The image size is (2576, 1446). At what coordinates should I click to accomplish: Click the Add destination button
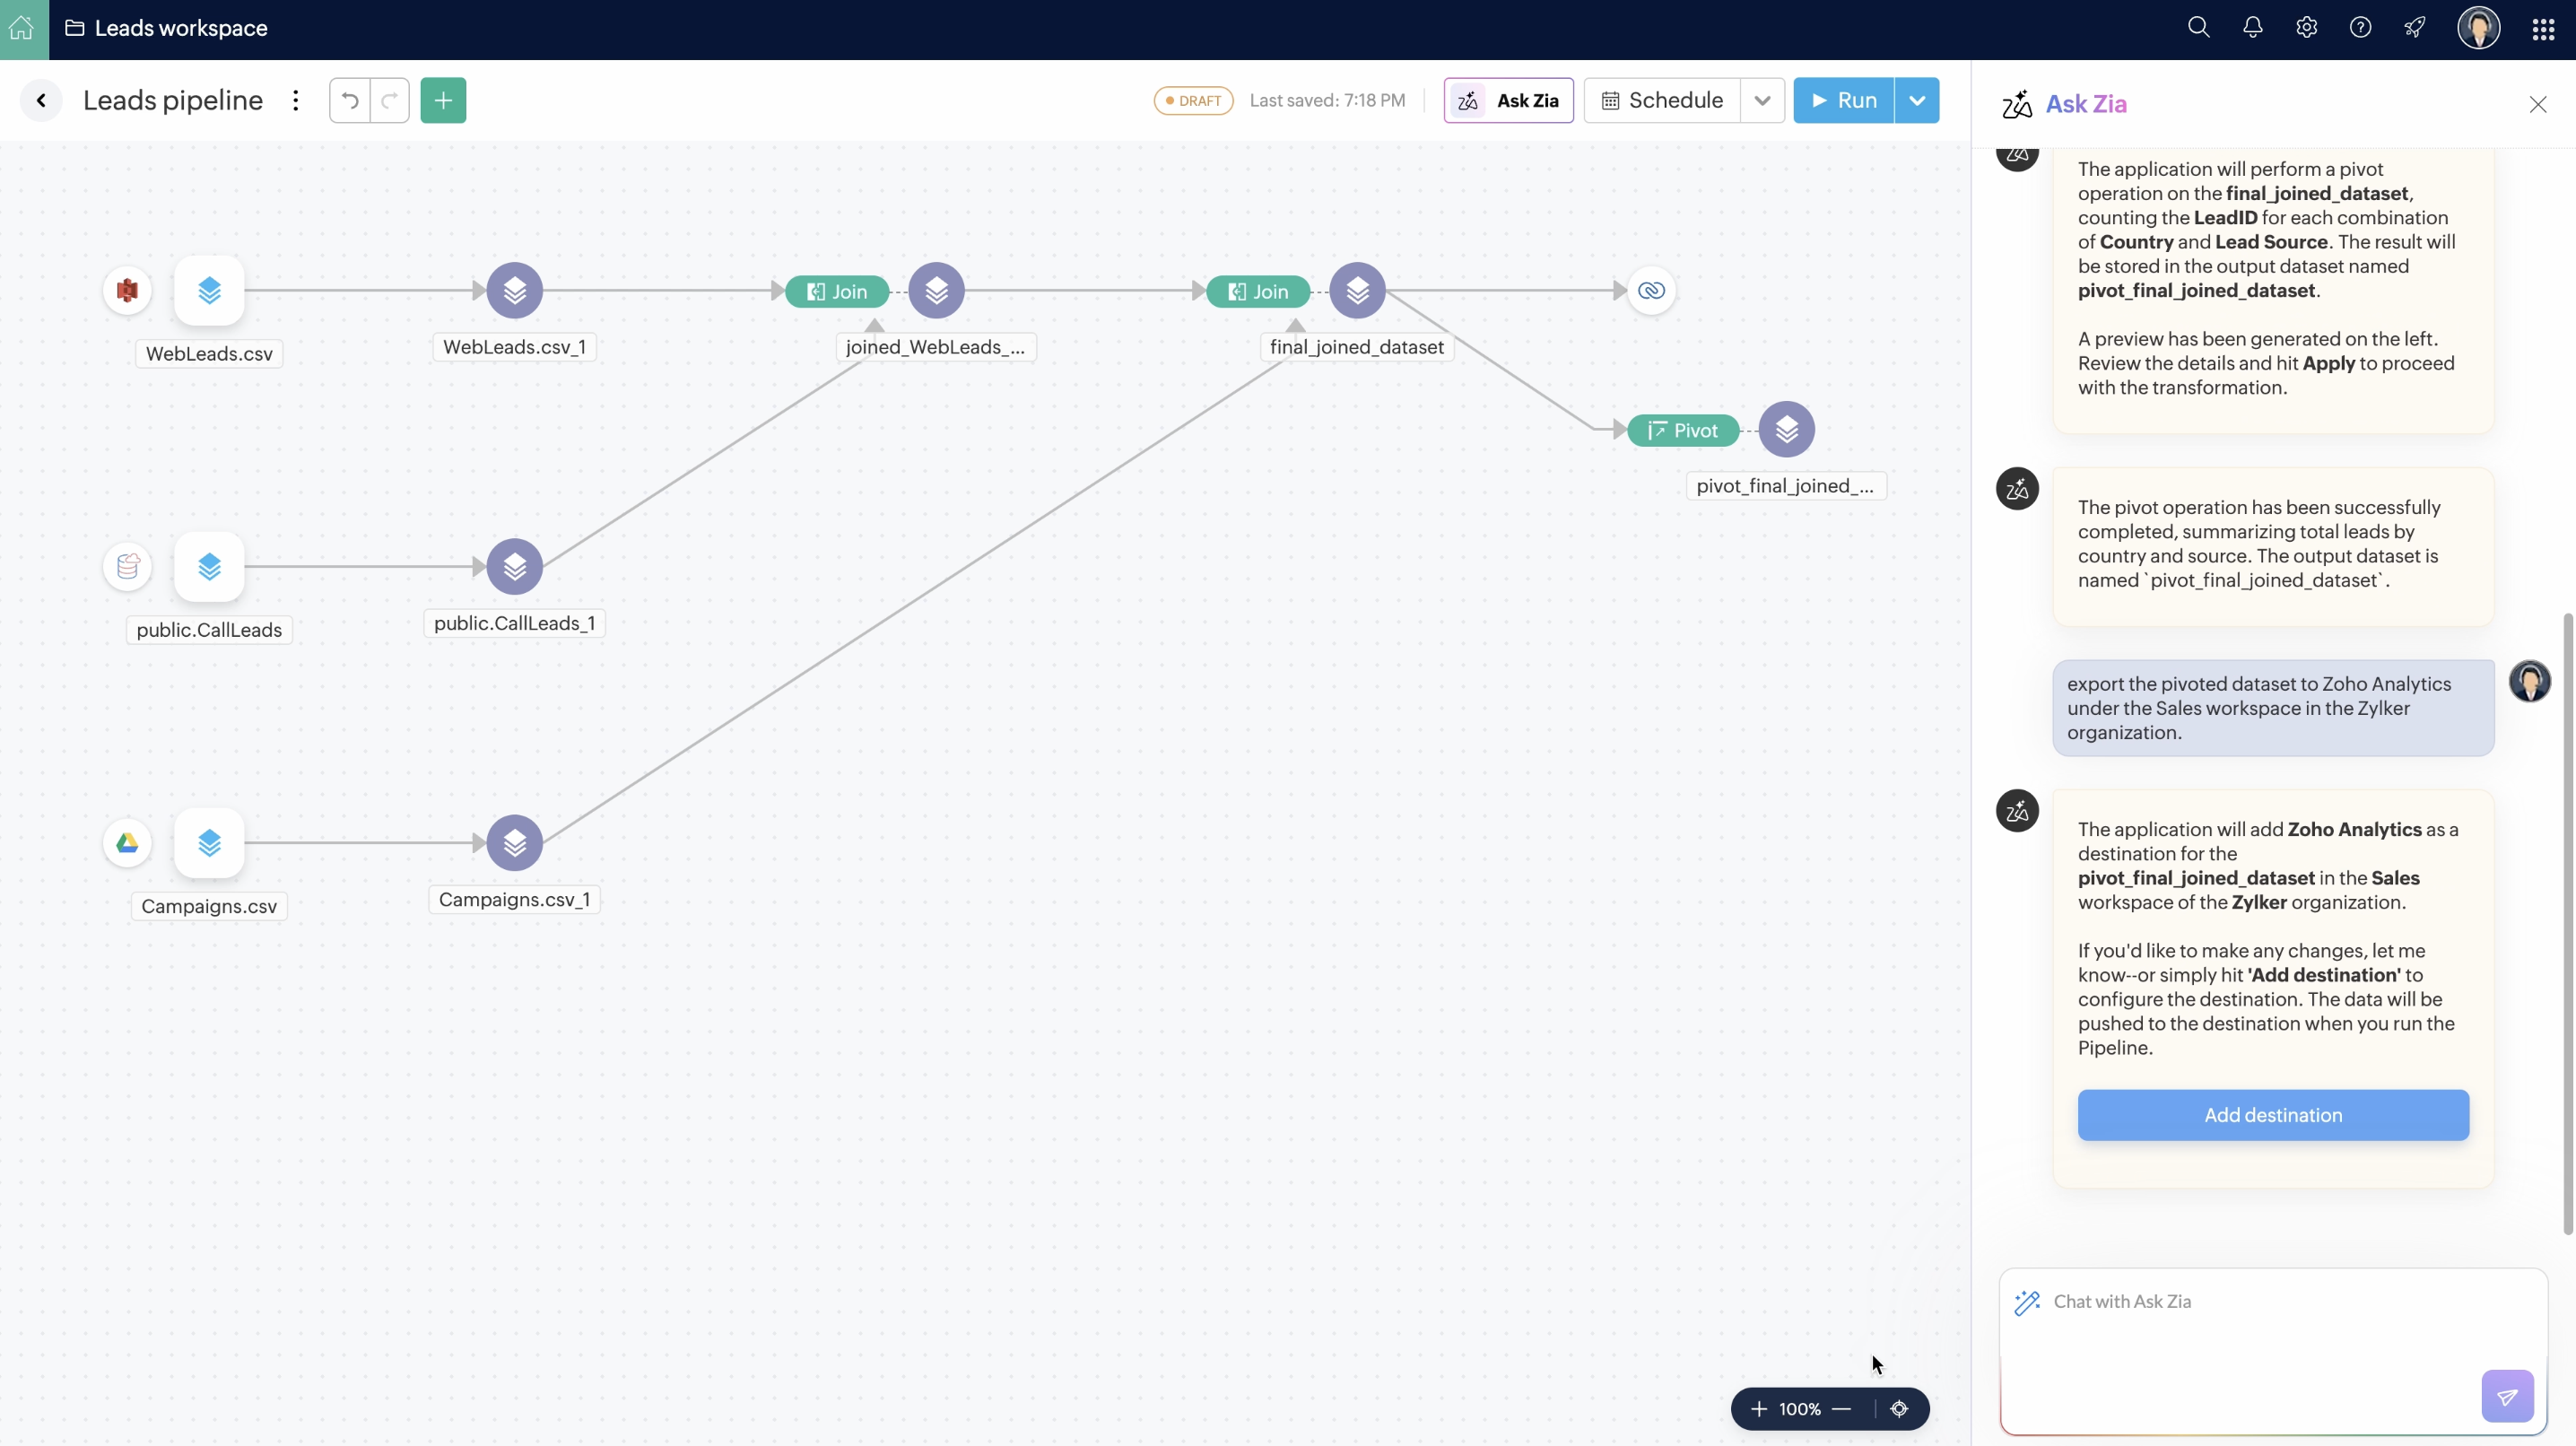pos(2272,1115)
